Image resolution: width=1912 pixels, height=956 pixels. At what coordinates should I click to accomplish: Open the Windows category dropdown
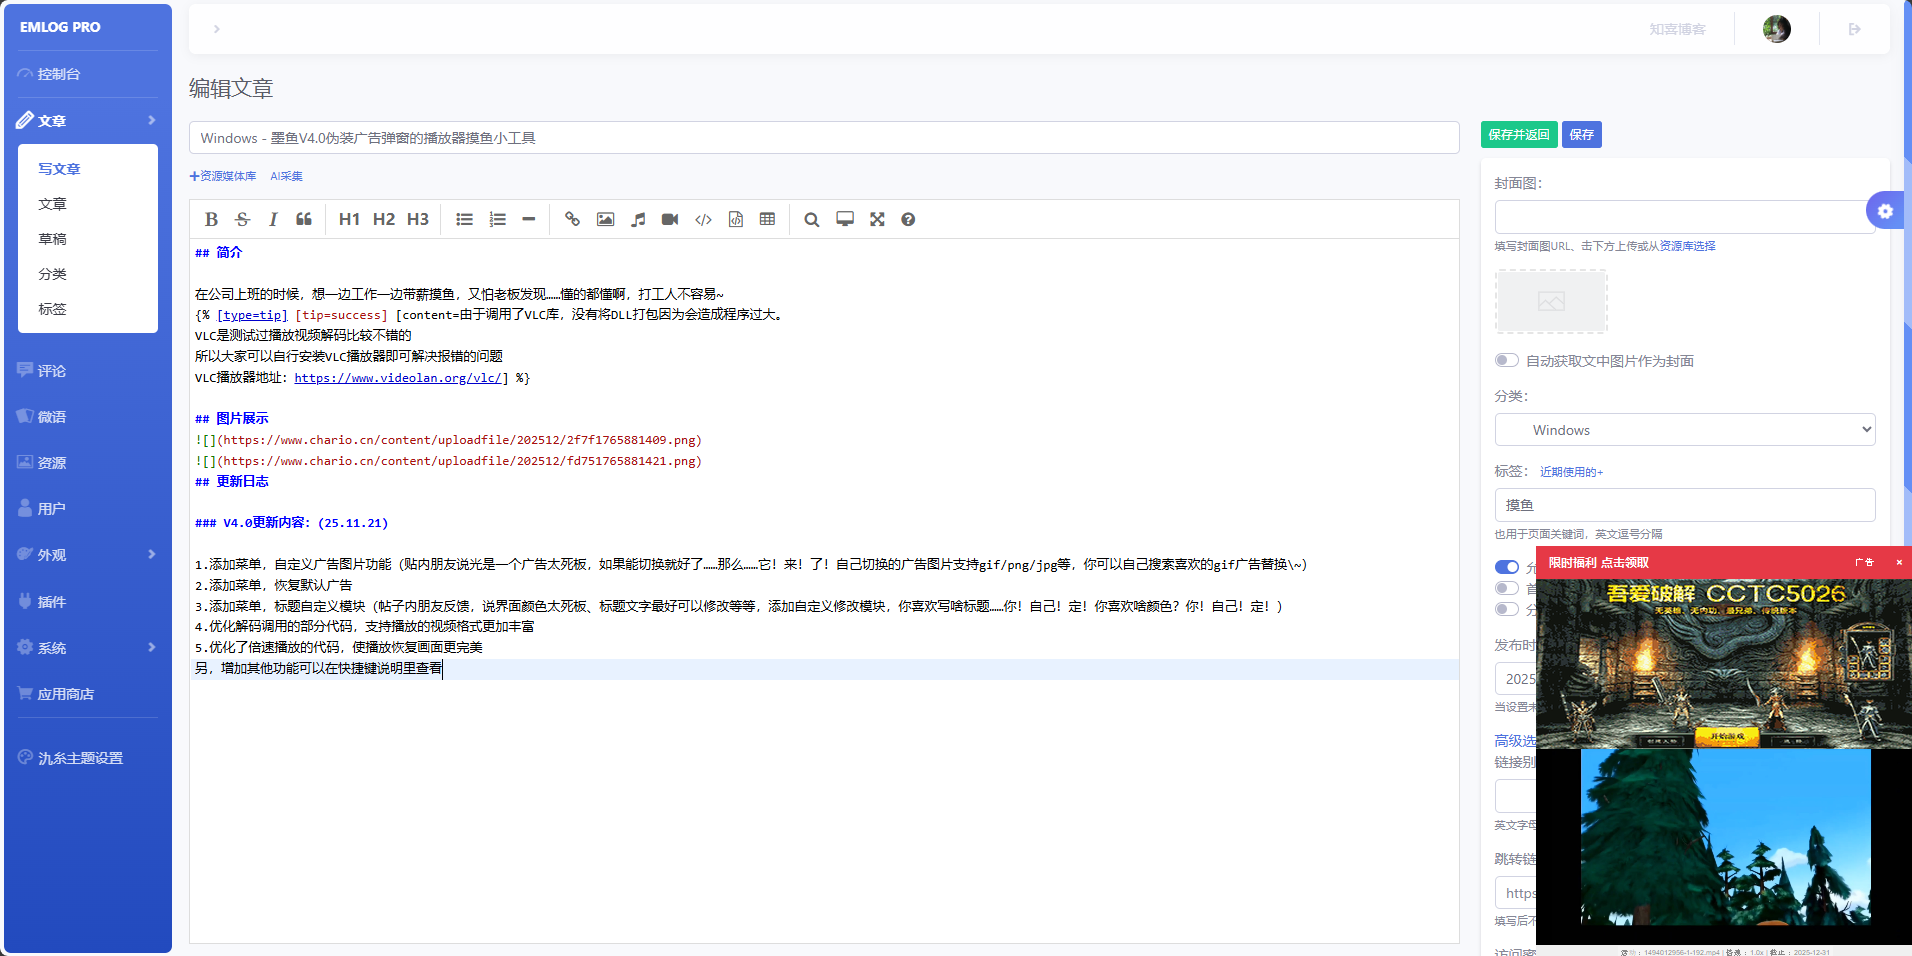point(1684,429)
